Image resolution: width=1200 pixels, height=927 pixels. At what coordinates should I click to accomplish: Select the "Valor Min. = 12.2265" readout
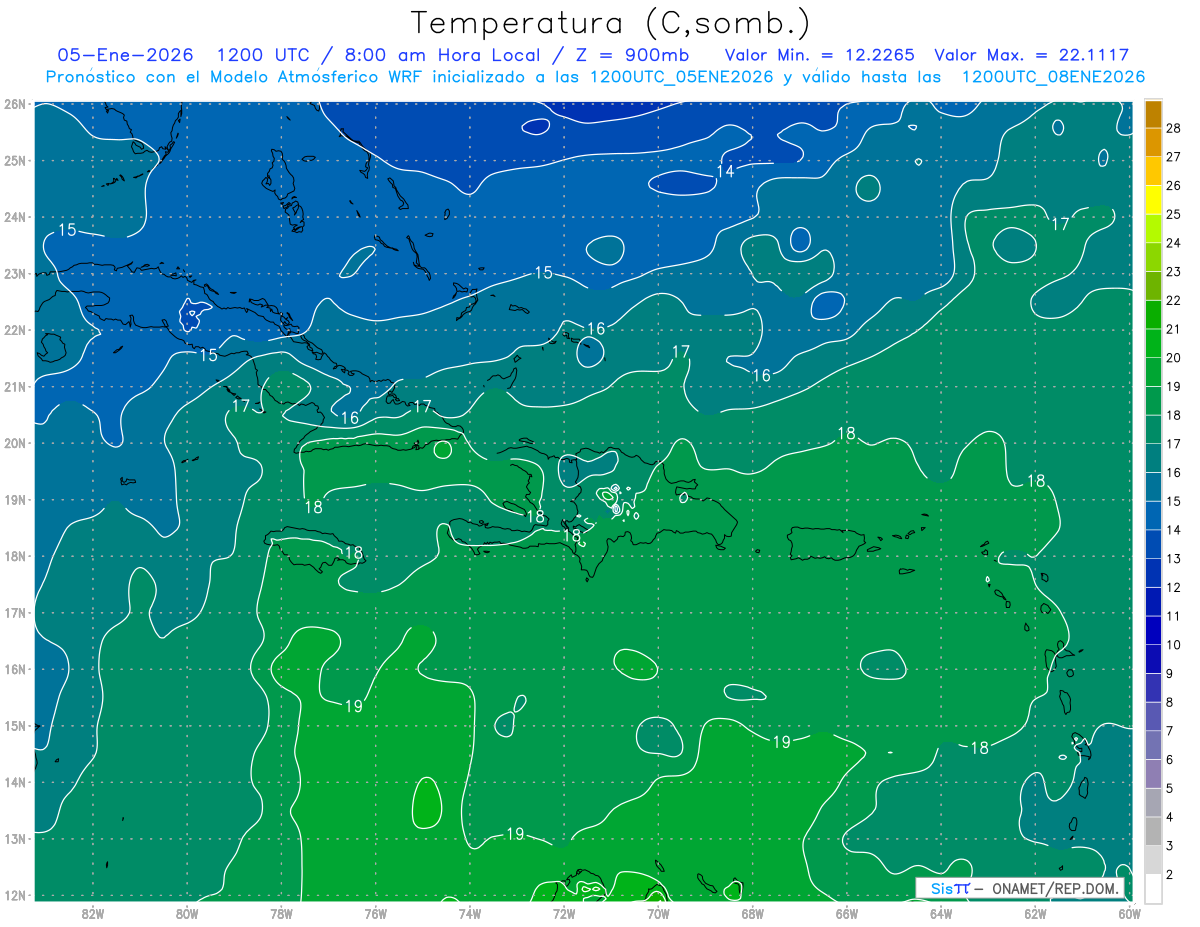click(821, 55)
